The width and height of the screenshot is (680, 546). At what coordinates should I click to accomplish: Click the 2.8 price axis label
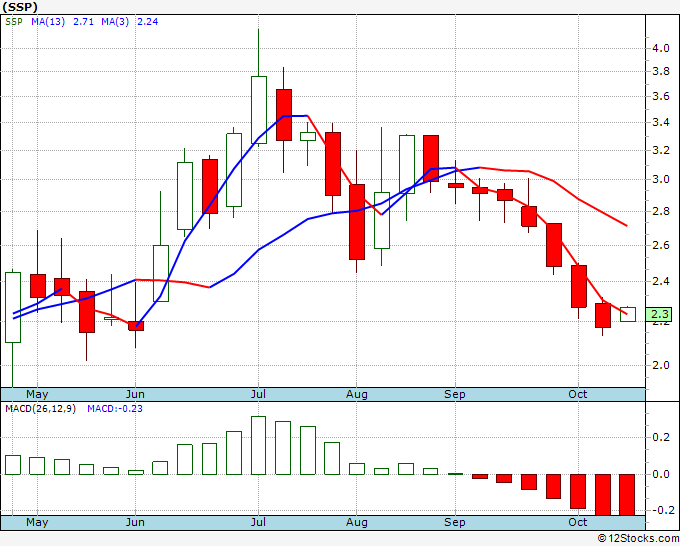pos(661,211)
